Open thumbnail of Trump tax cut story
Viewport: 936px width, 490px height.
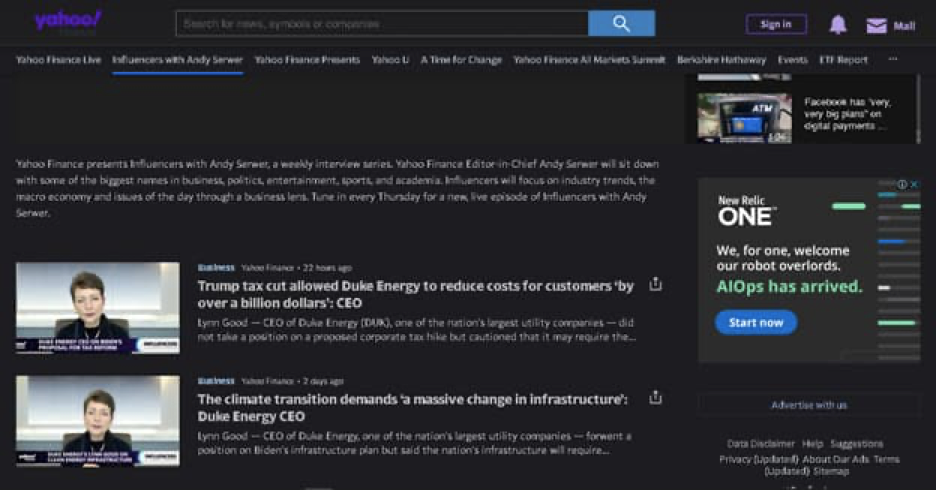pos(98,308)
